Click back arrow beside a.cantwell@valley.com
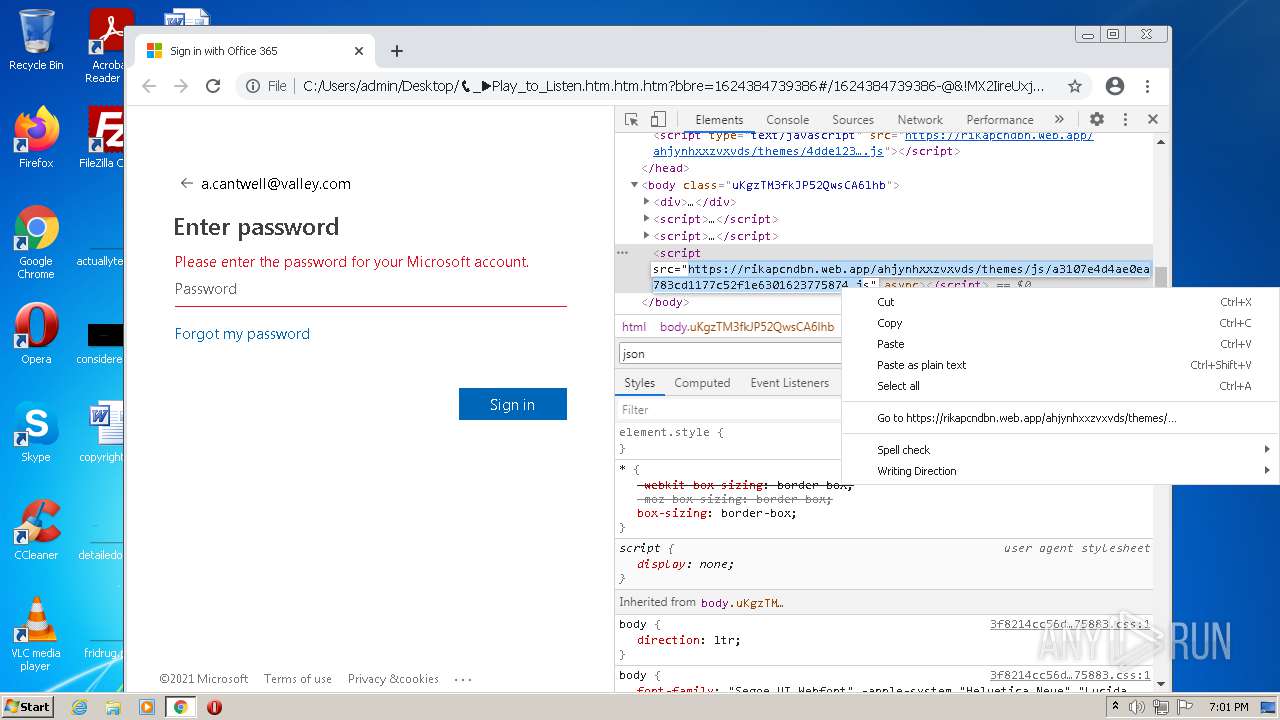This screenshot has width=1280, height=720. point(186,183)
